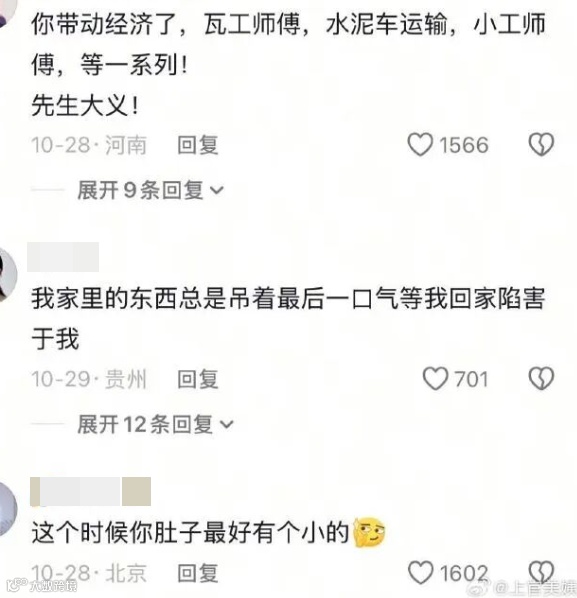Click the 1566 like count number
This screenshot has width=577, height=598.
[464, 145]
